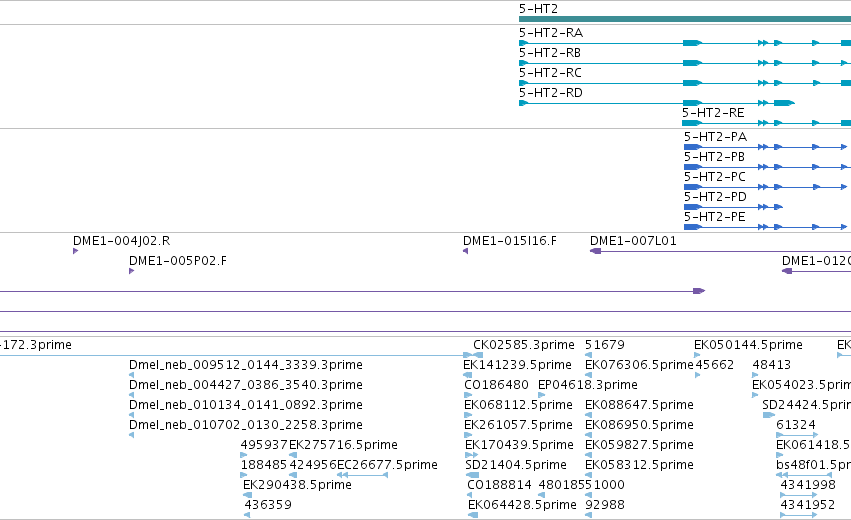Screen dimensions: 851x520
Task: Click the EC26677.5prime spliced feature glyph
Action: 363,475
